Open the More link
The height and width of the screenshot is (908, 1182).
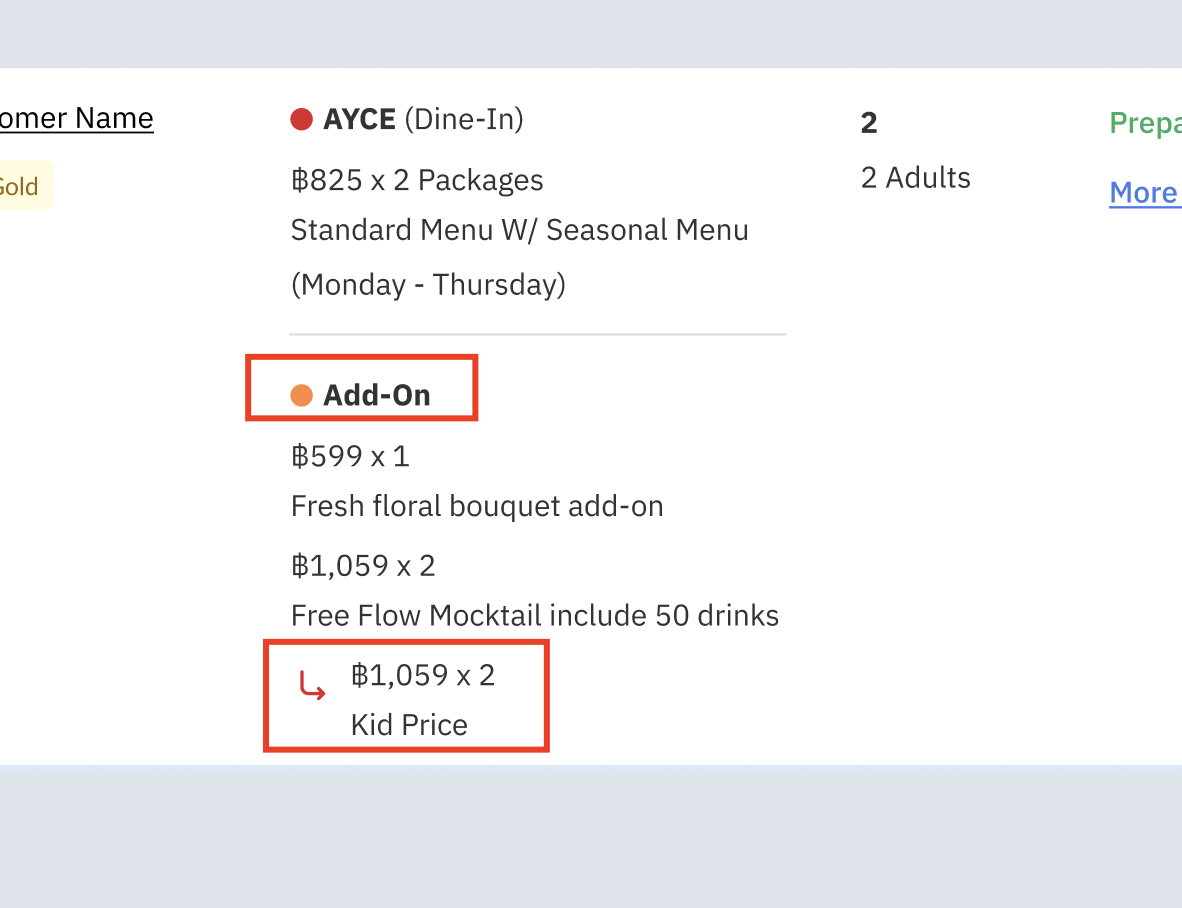tap(1144, 192)
